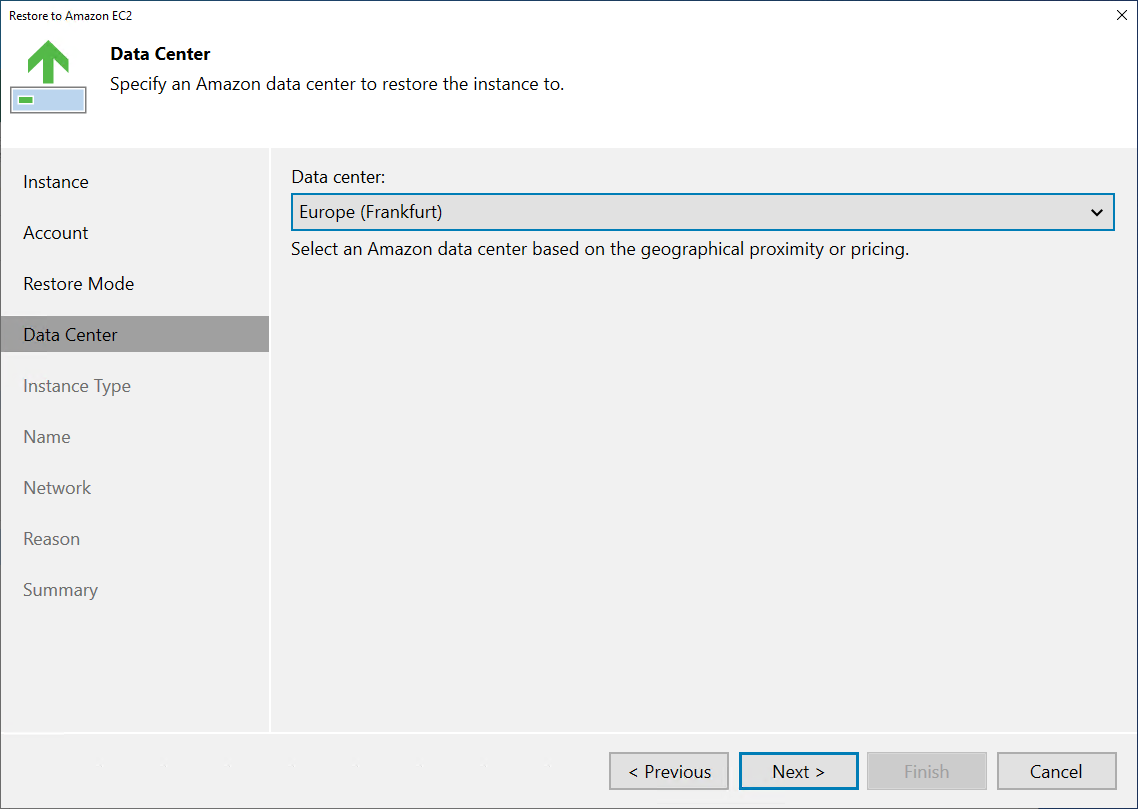Open the Name step in sidebar
The height and width of the screenshot is (809, 1138).
tap(46, 437)
